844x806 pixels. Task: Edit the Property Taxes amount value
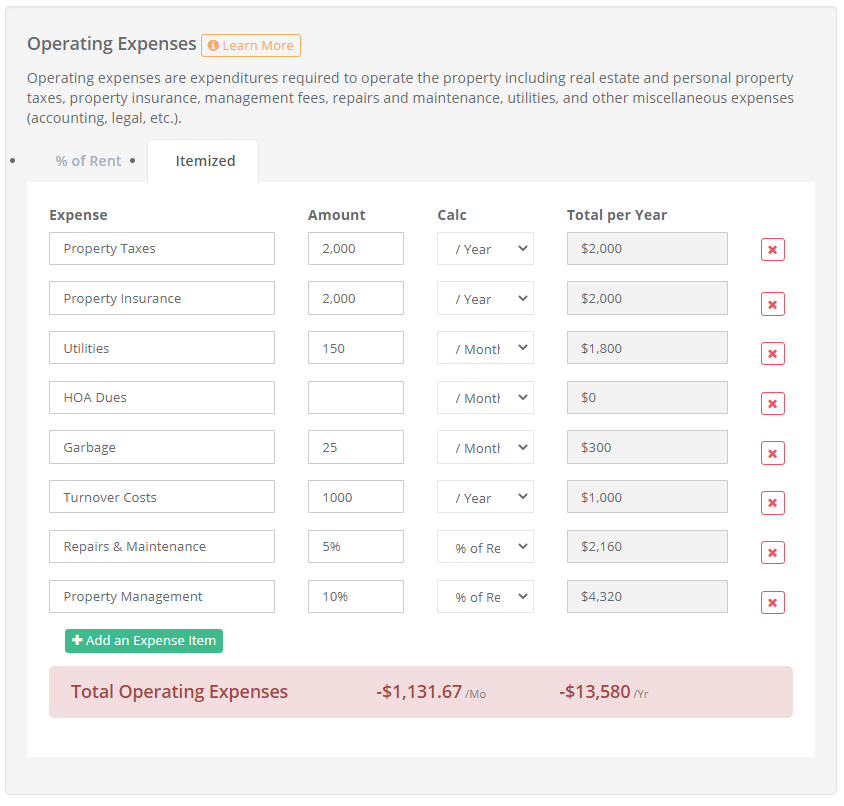coord(355,248)
